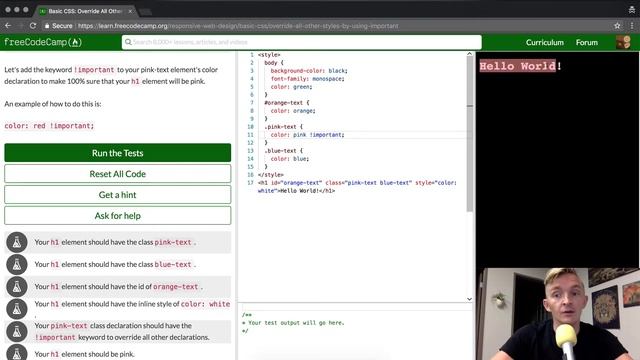Viewport: 640px width, 360px height.
Task: Click the h1 element code on line 17
Action: (357, 187)
